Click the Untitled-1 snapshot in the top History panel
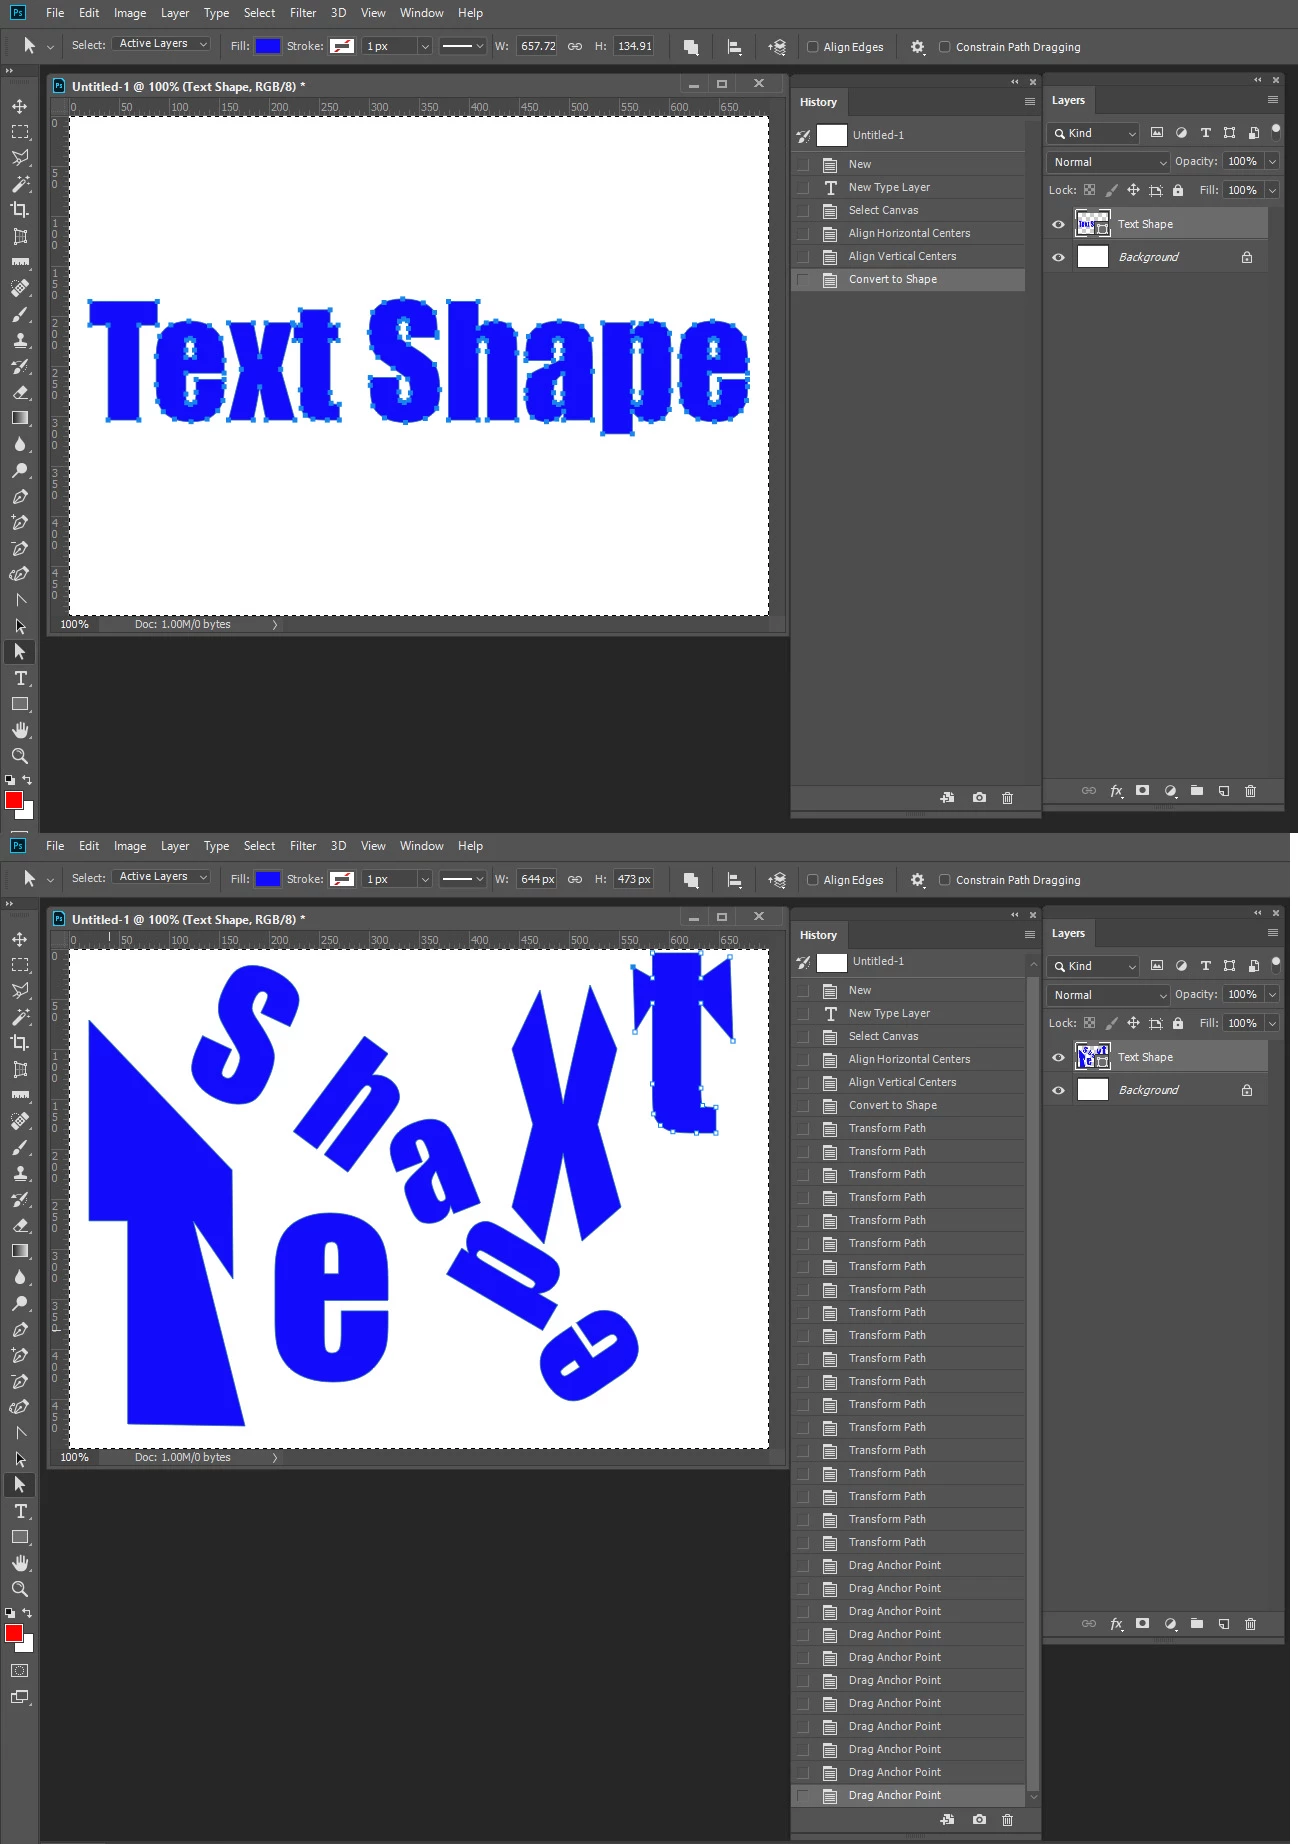 pyautogui.click(x=909, y=135)
